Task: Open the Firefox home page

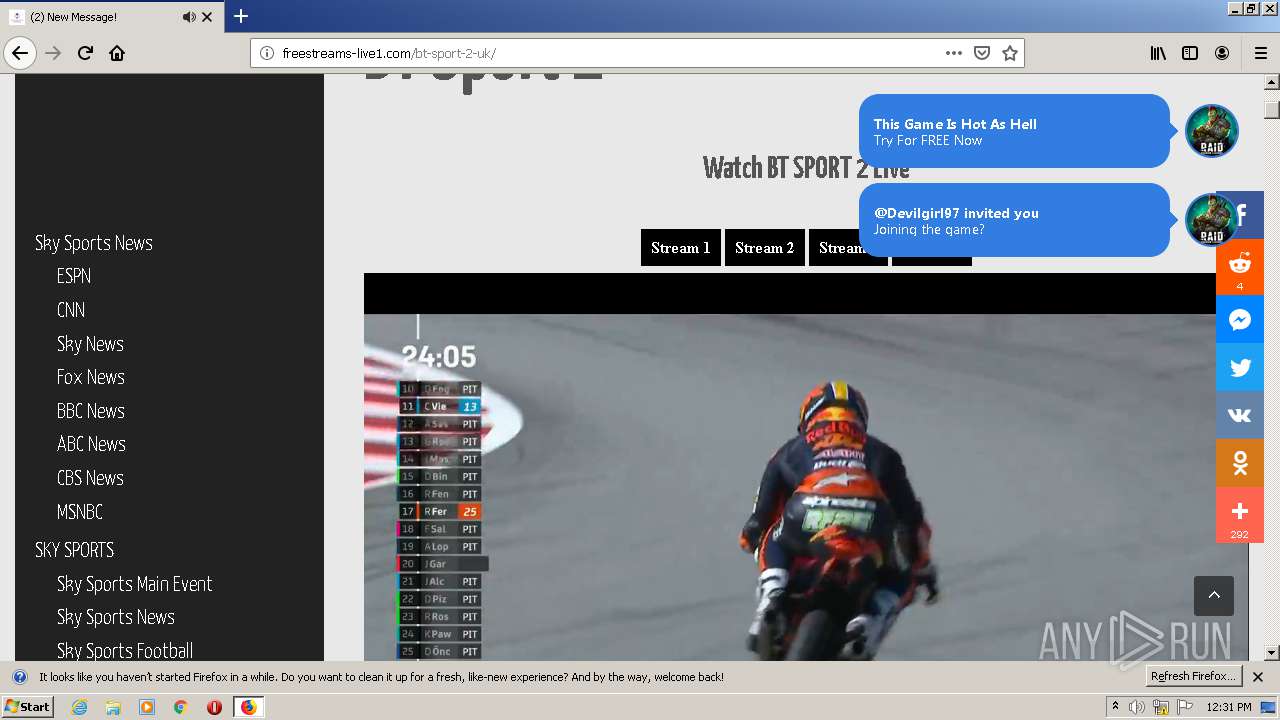Action: [117, 53]
